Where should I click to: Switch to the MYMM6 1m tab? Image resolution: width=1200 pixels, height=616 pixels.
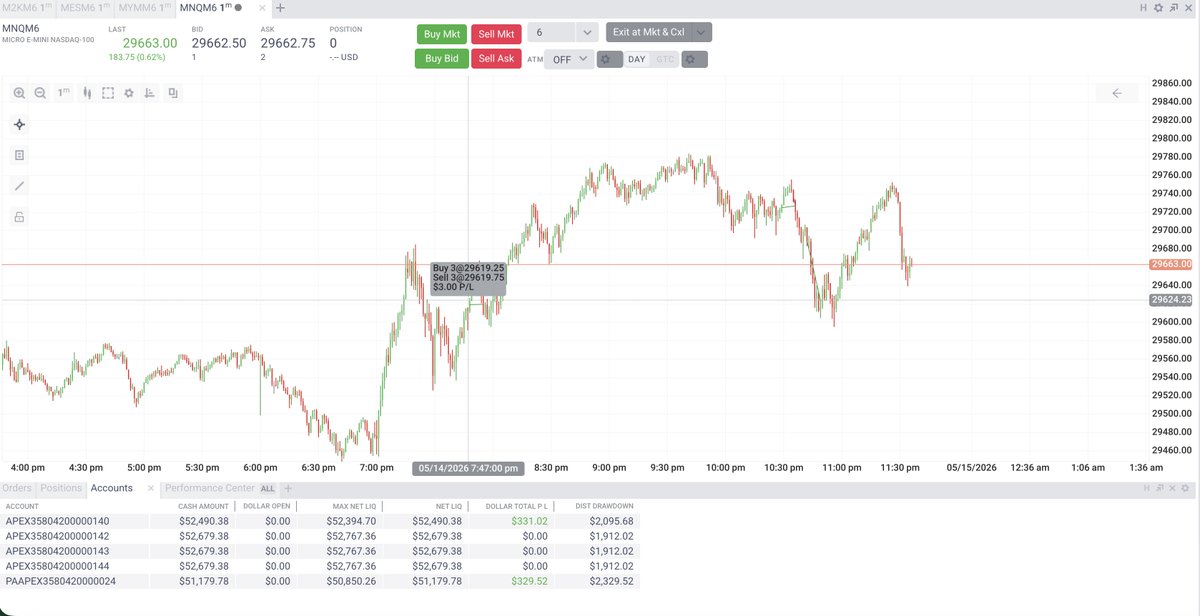pos(144,7)
